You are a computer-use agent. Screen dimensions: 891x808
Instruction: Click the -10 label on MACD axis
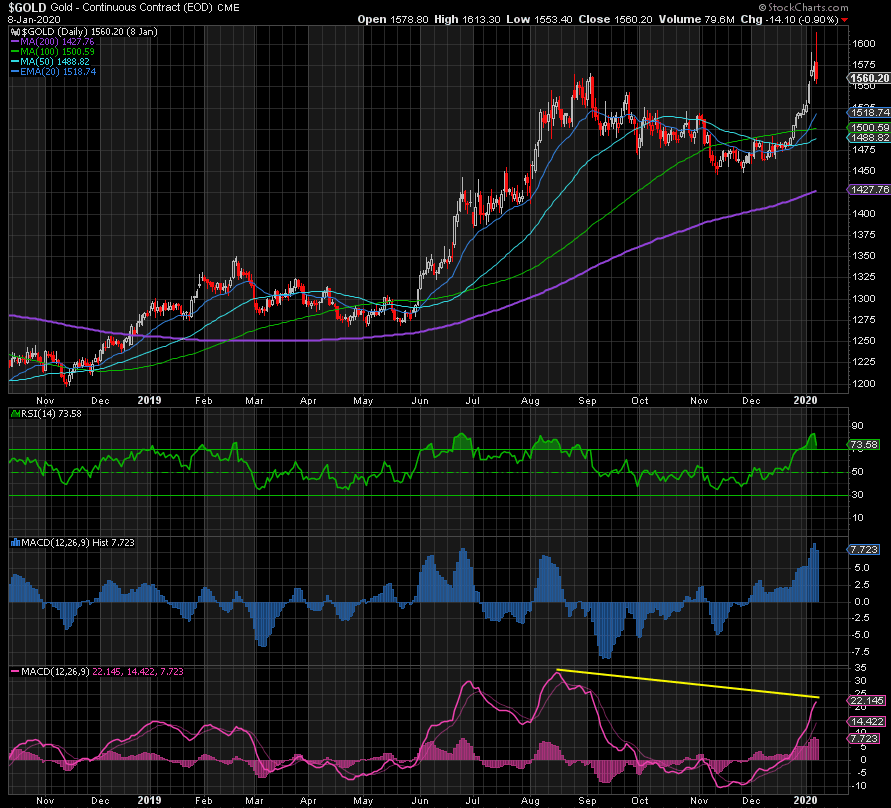click(x=859, y=786)
